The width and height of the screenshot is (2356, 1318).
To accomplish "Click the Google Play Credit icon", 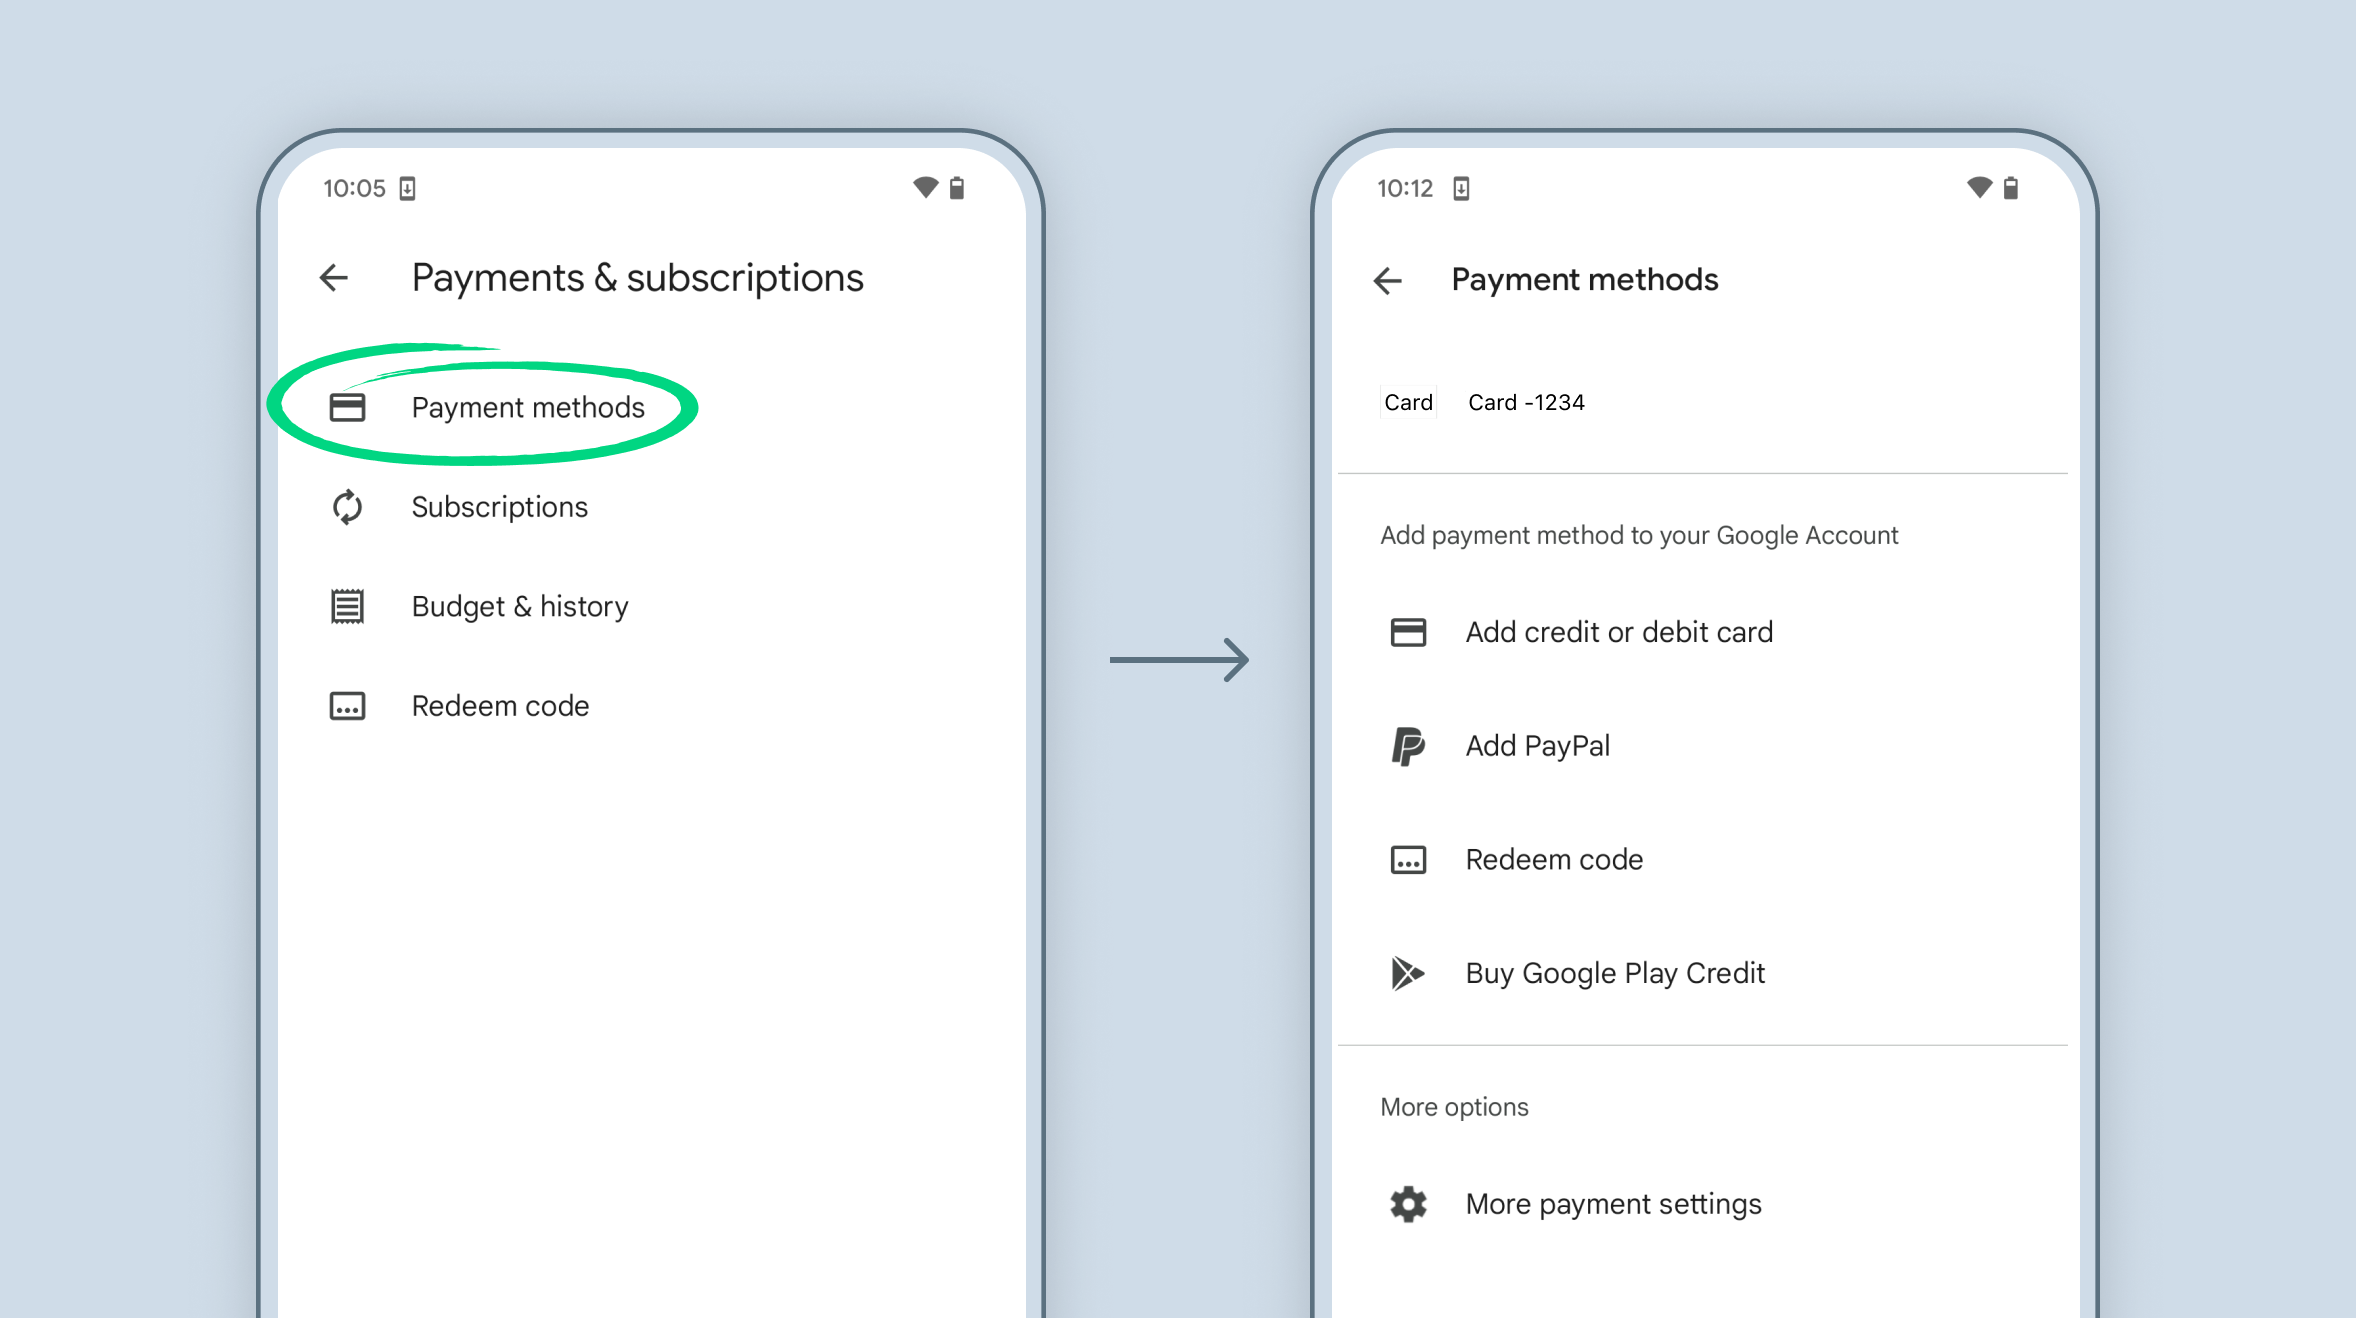I will [1408, 973].
